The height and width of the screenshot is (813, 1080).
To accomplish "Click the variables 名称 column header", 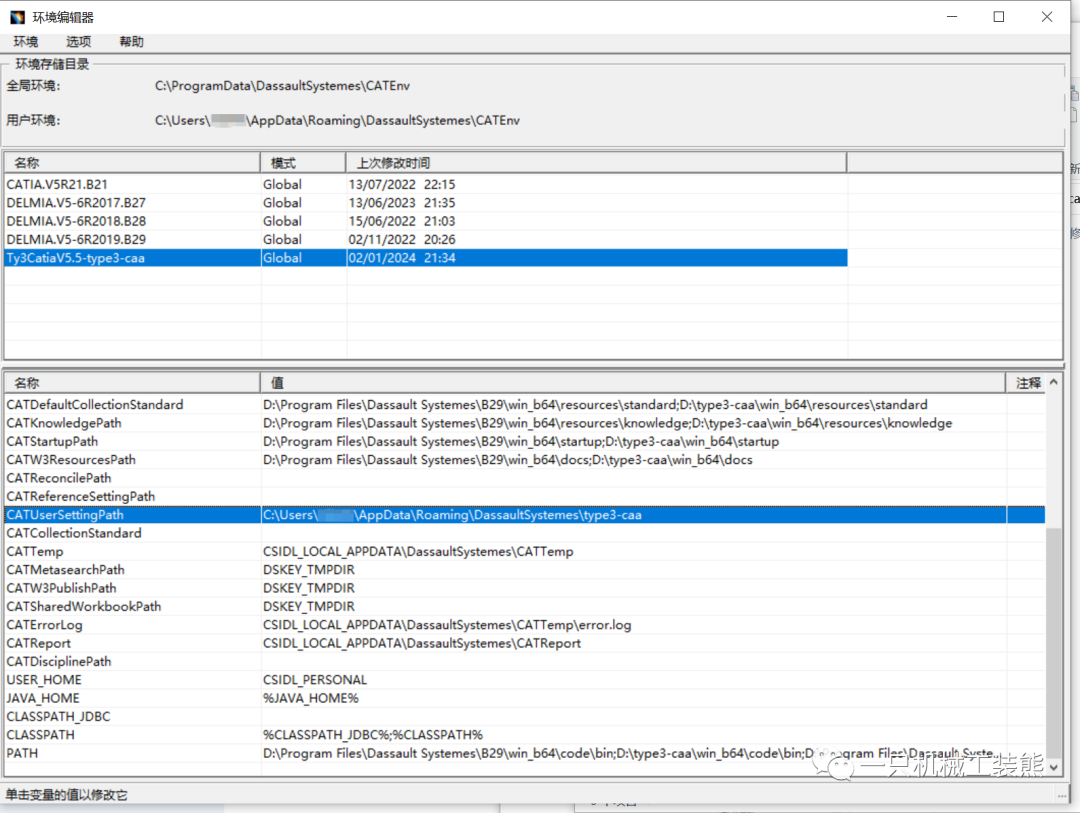I will [x=132, y=382].
